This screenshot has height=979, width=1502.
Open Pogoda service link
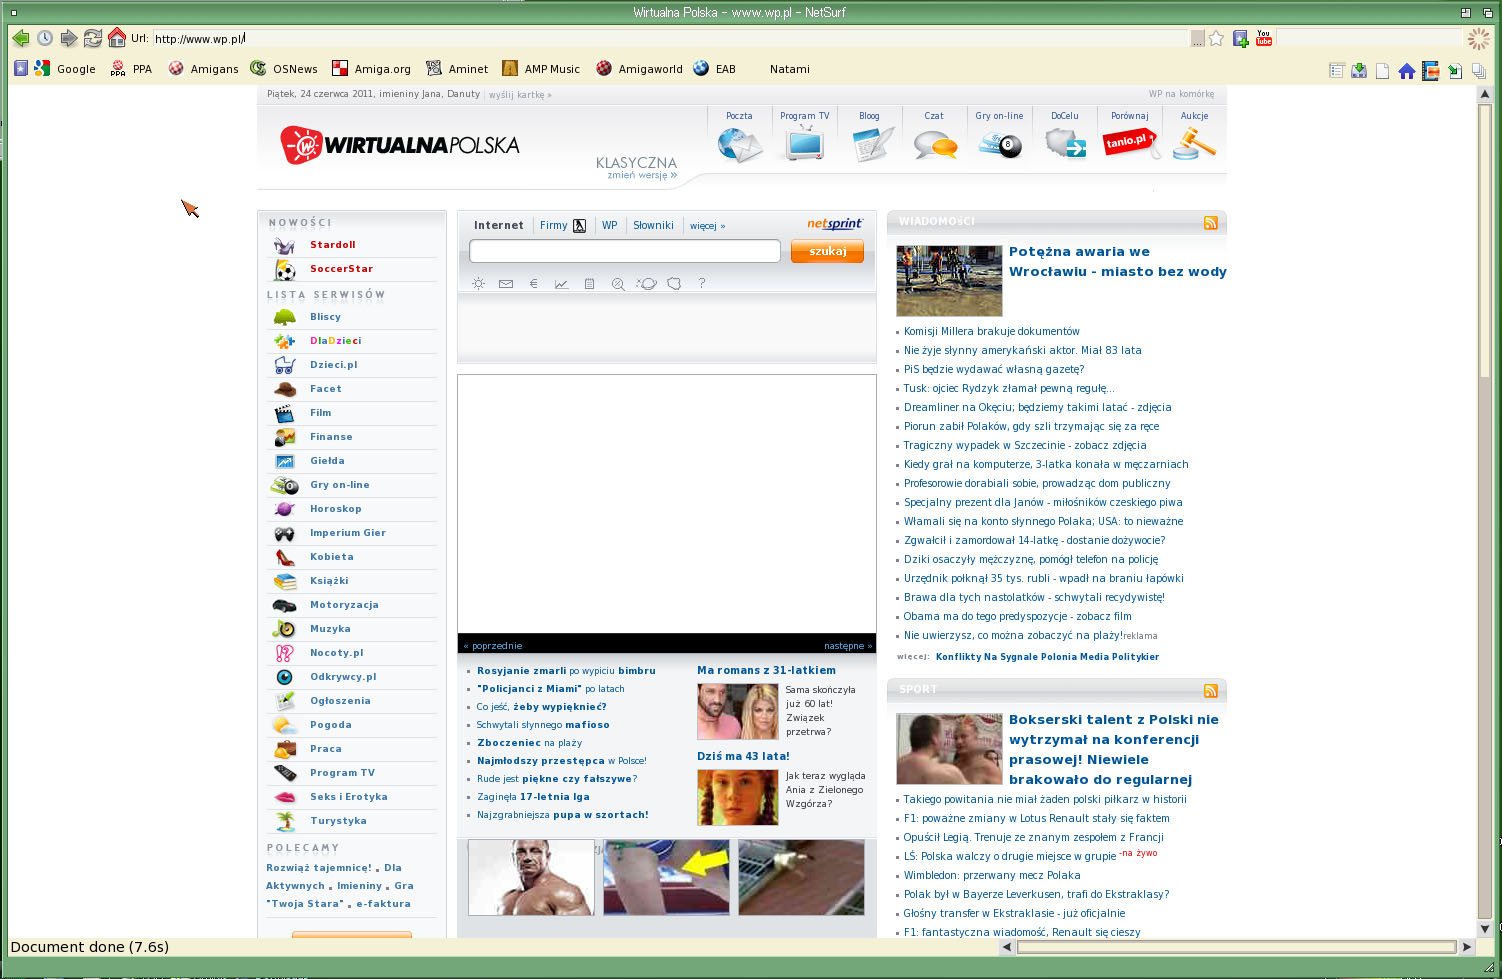point(330,725)
